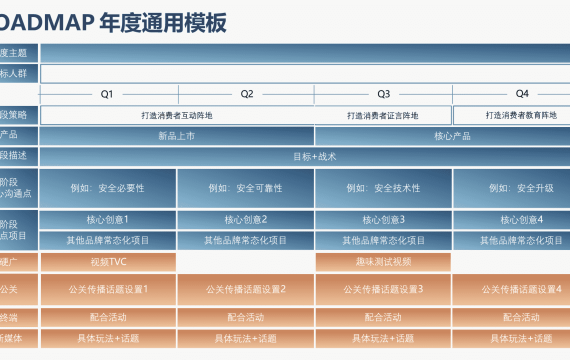Viewport: 570px width, 360px height.
Task: Select '具体玩法+话题' in the Q3 column
Action: pyautogui.click(x=384, y=339)
